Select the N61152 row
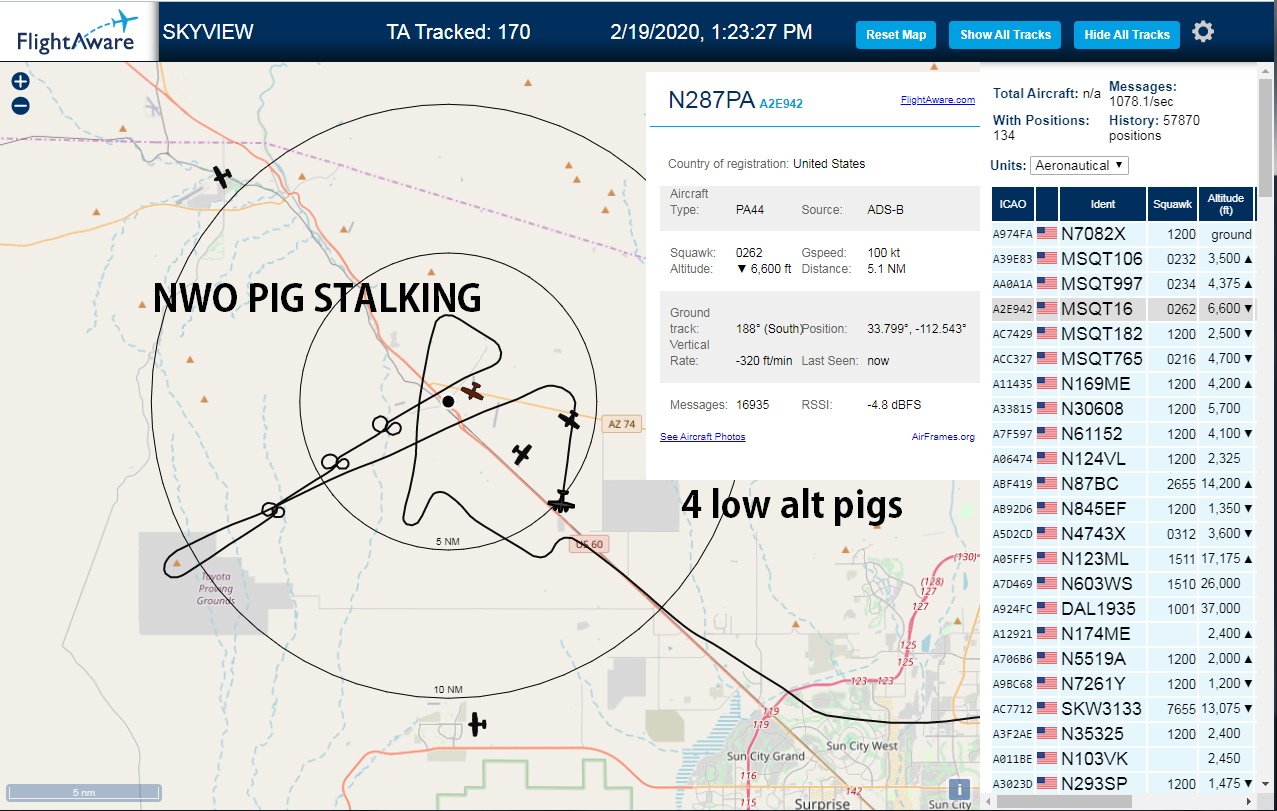 pyautogui.click(x=1122, y=434)
